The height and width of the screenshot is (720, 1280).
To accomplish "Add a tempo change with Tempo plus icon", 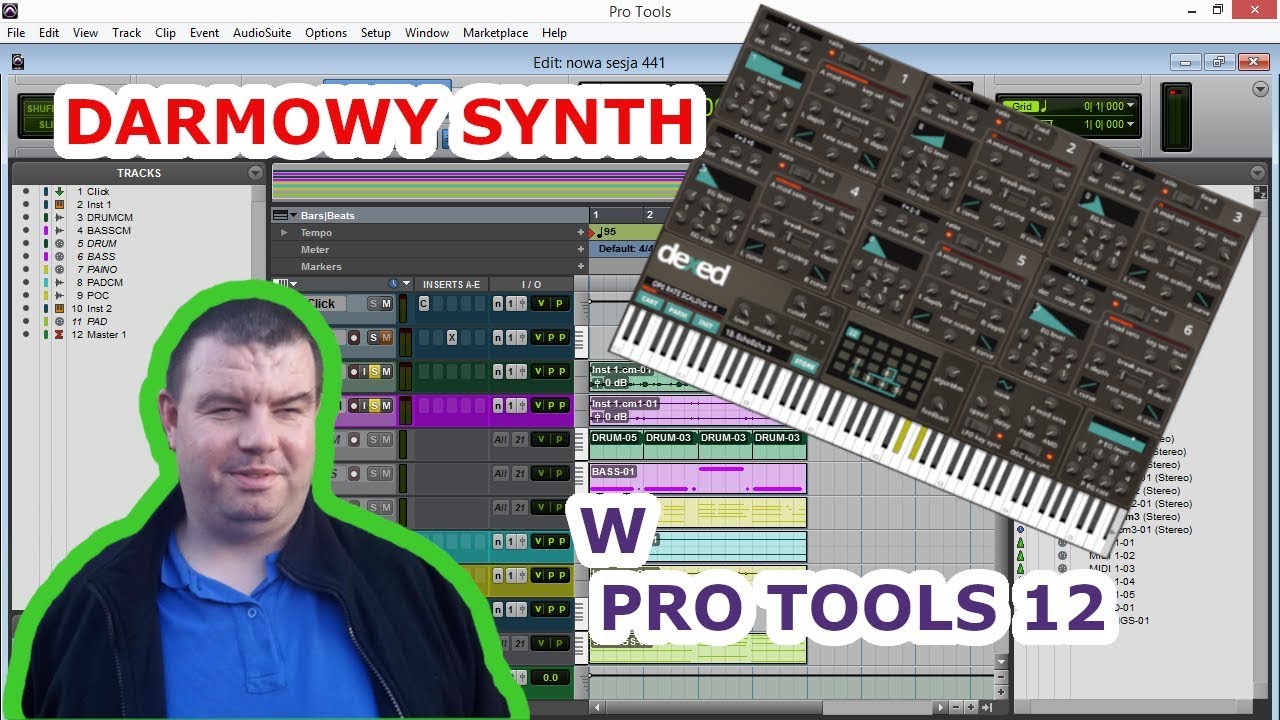I will pos(580,232).
